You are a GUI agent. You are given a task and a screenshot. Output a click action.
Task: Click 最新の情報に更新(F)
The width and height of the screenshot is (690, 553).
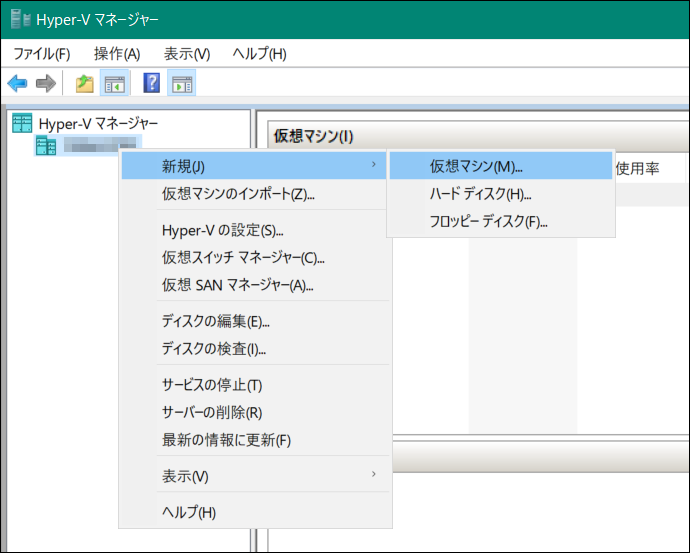[x=254, y=440]
